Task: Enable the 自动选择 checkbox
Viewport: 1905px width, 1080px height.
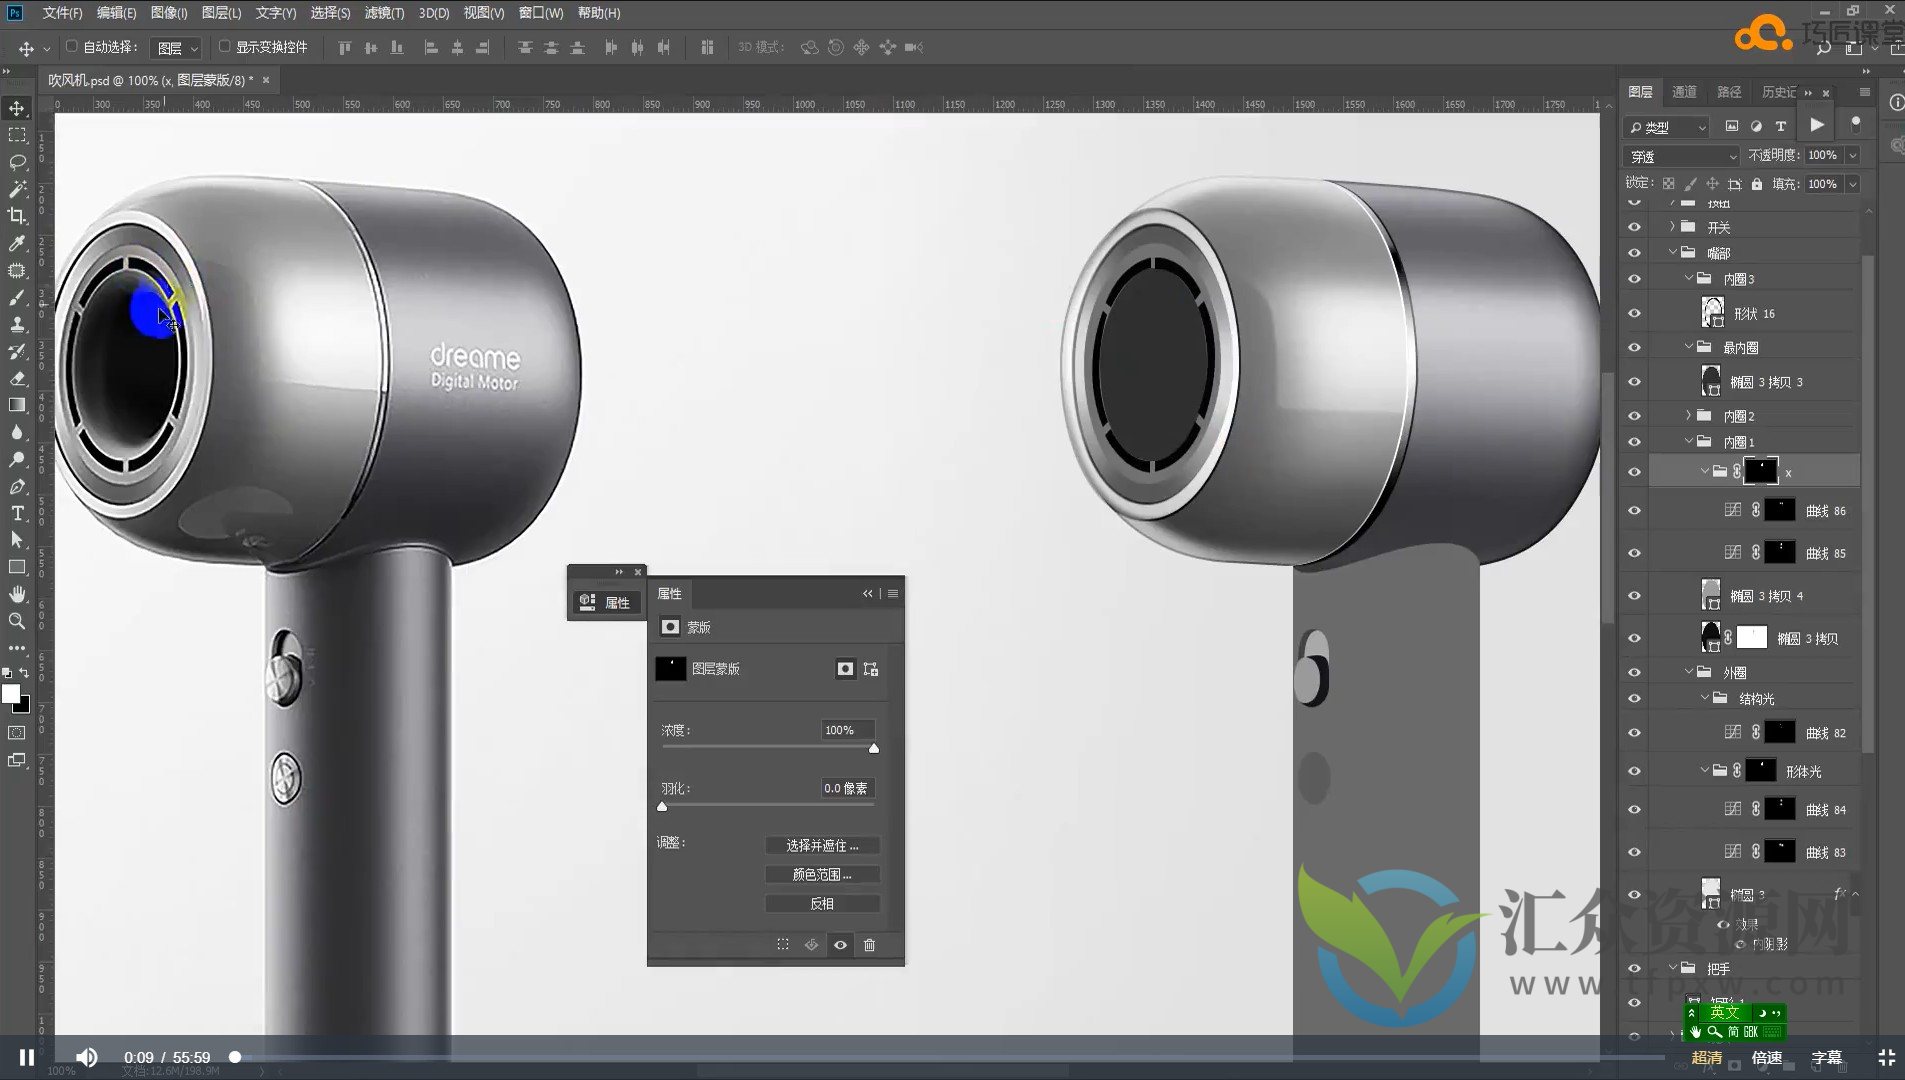Action: coord(72,46)
